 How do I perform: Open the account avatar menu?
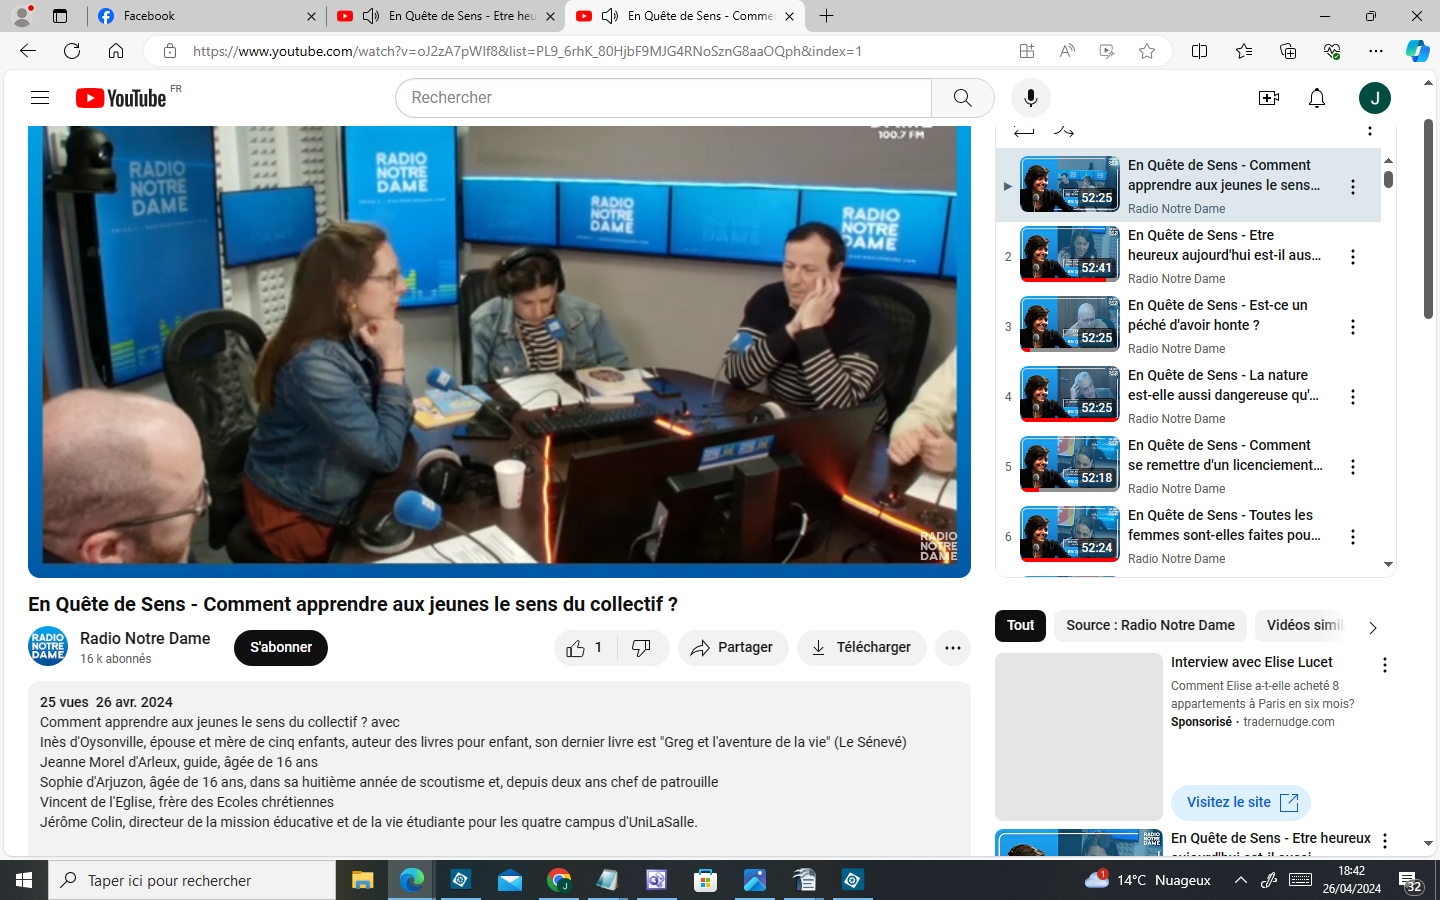click(x=1374, y=98)
